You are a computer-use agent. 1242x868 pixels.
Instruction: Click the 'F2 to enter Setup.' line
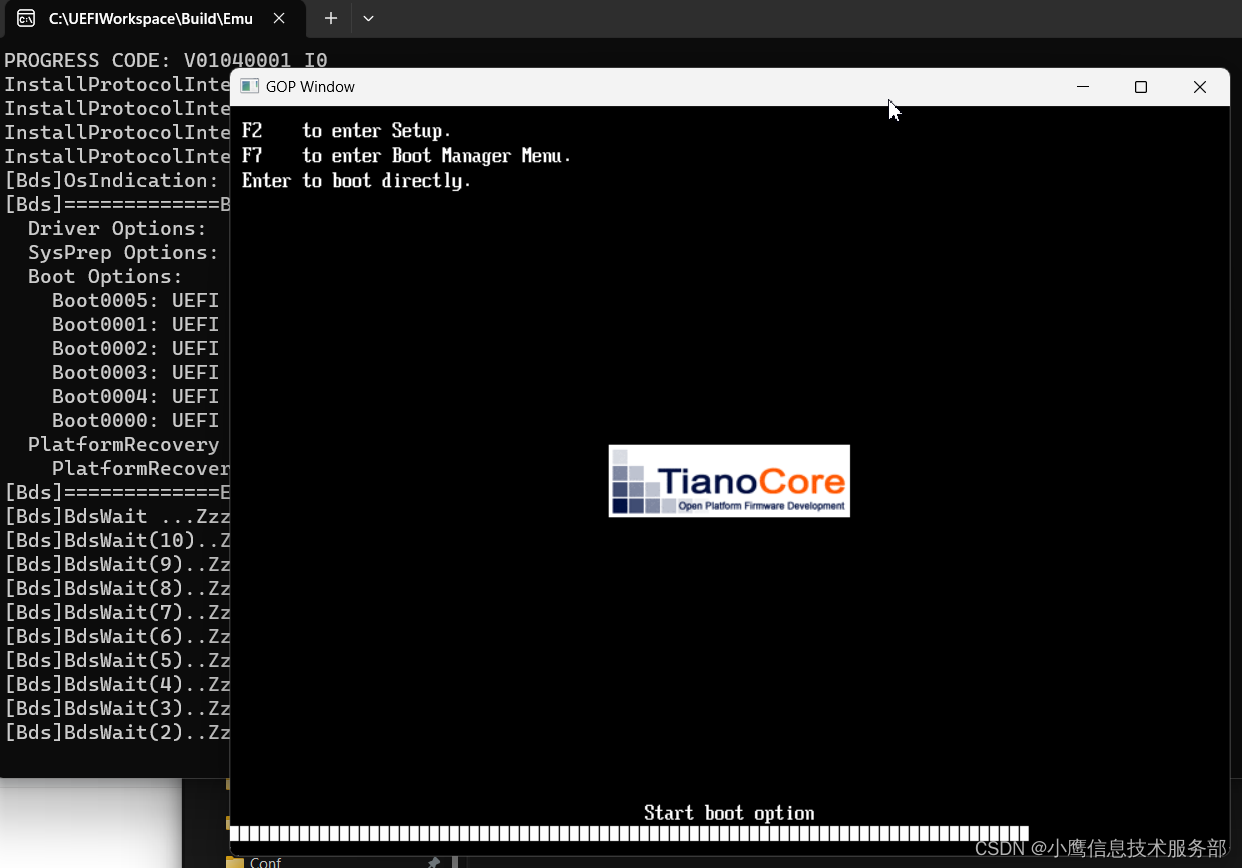pyautogui.click(x=347, y=131)
